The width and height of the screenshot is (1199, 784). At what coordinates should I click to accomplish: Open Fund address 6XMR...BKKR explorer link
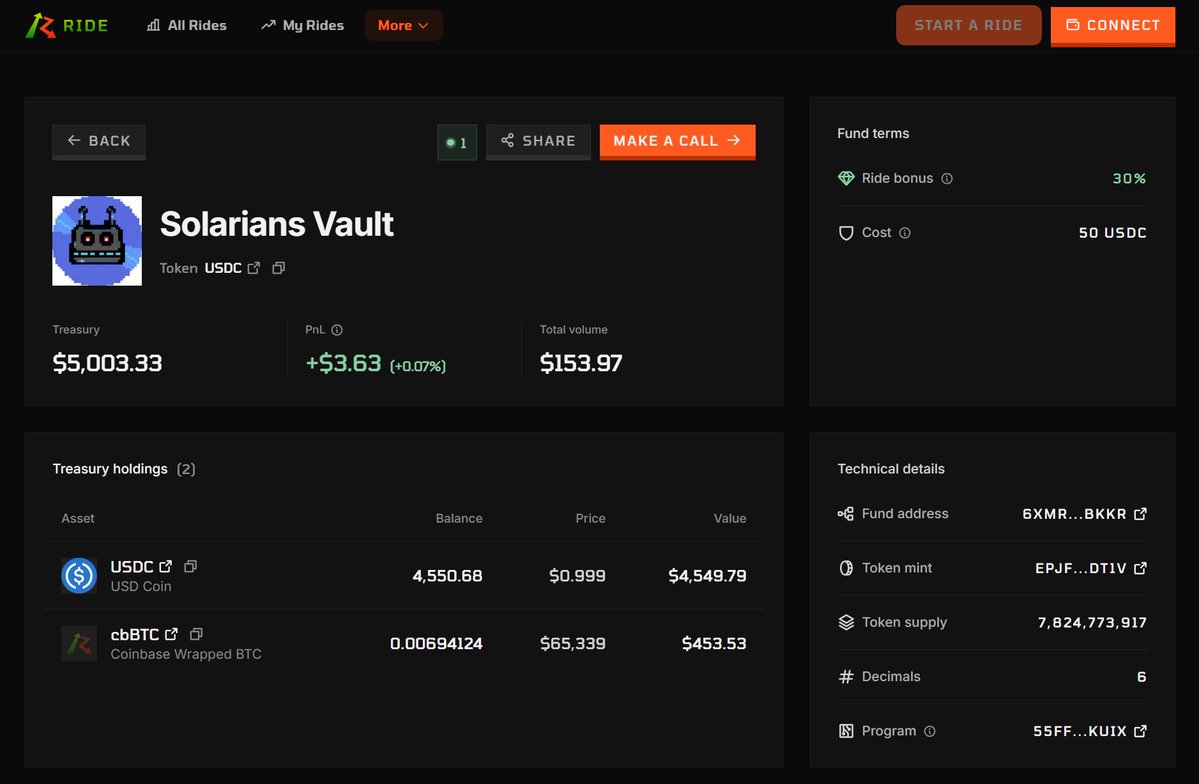1140,514
